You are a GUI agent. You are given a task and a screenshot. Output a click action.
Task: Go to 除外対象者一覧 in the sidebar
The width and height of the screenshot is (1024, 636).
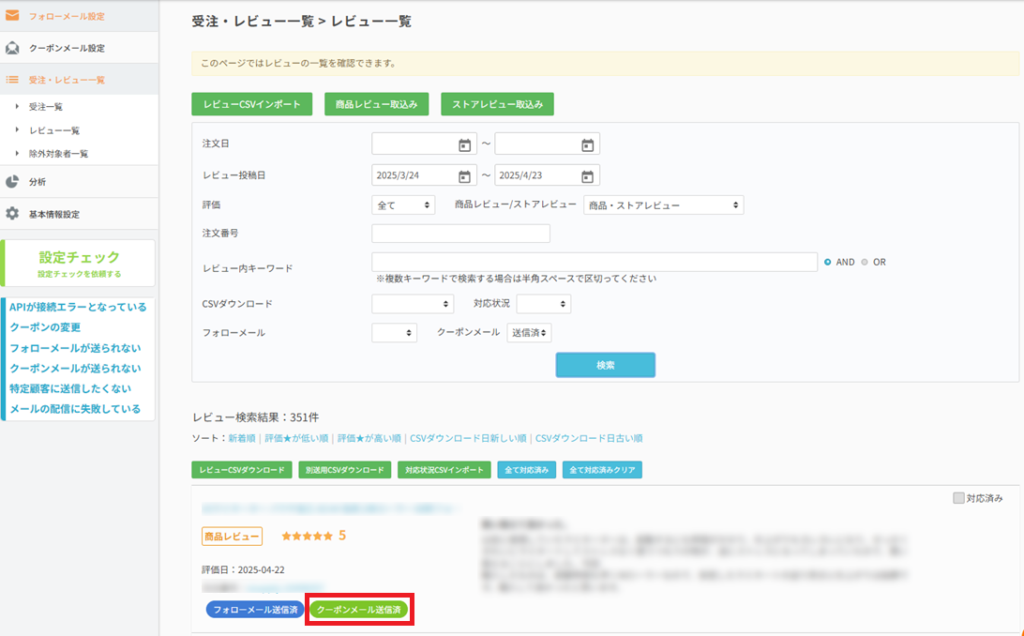(x=58, y=154)
